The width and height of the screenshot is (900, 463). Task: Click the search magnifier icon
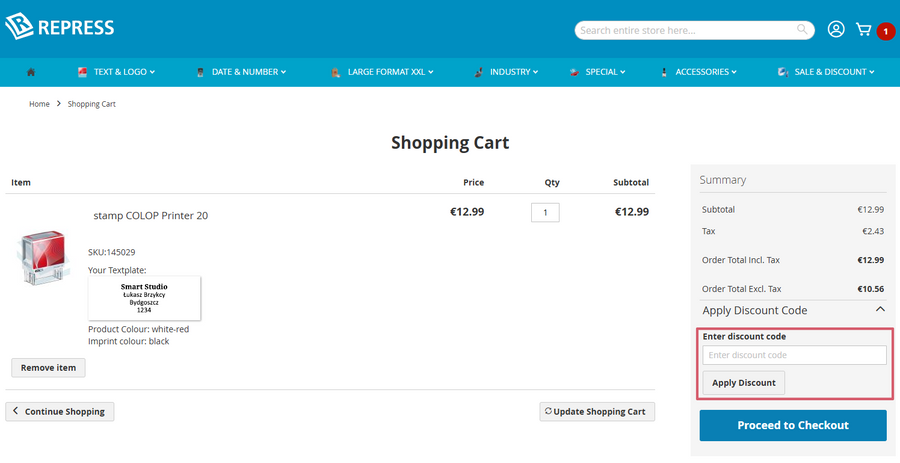[x=802, y=30]
